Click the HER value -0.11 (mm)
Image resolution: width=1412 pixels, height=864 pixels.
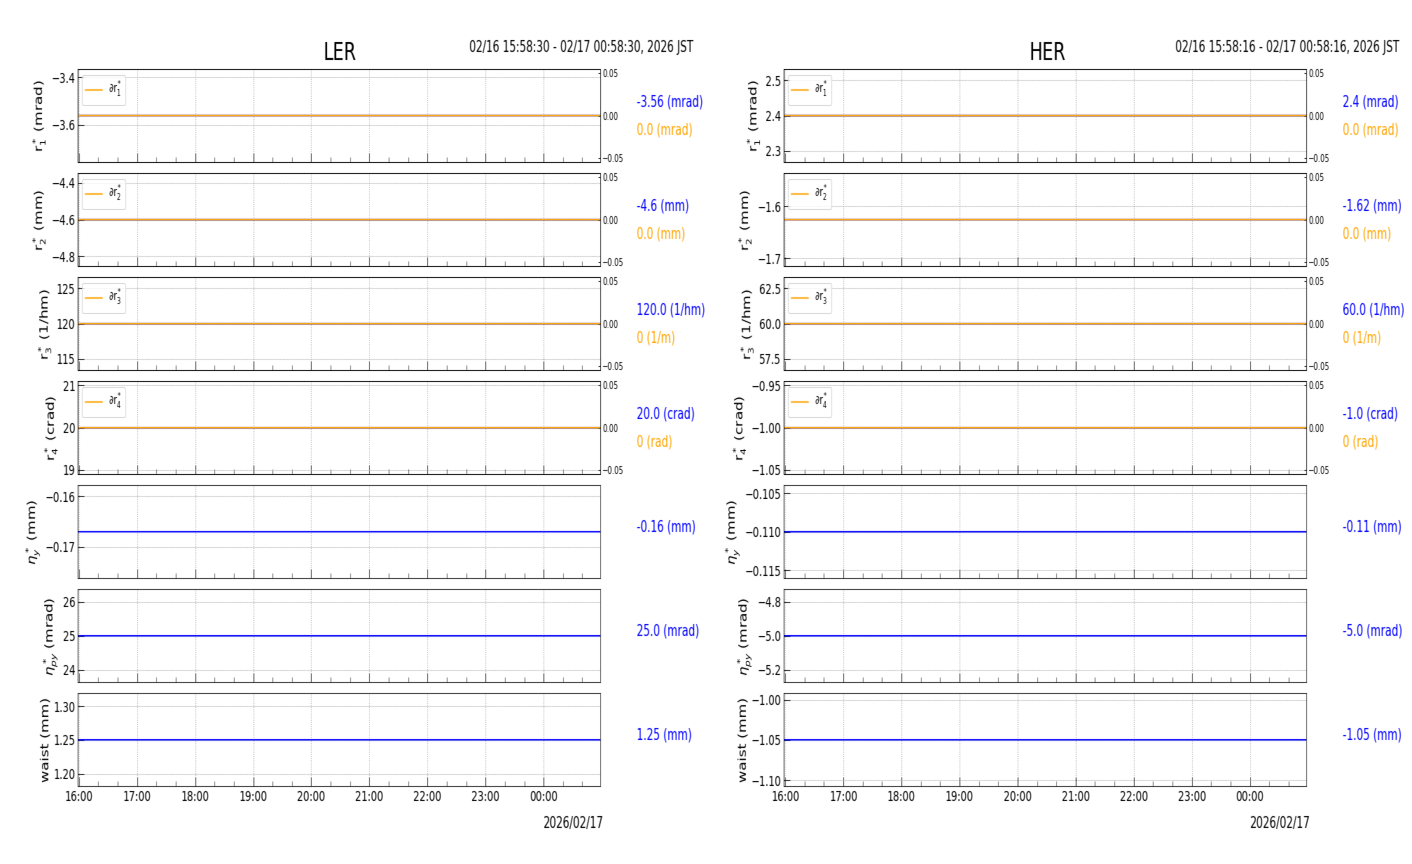pyautogui.click(x=1372, y=527)
